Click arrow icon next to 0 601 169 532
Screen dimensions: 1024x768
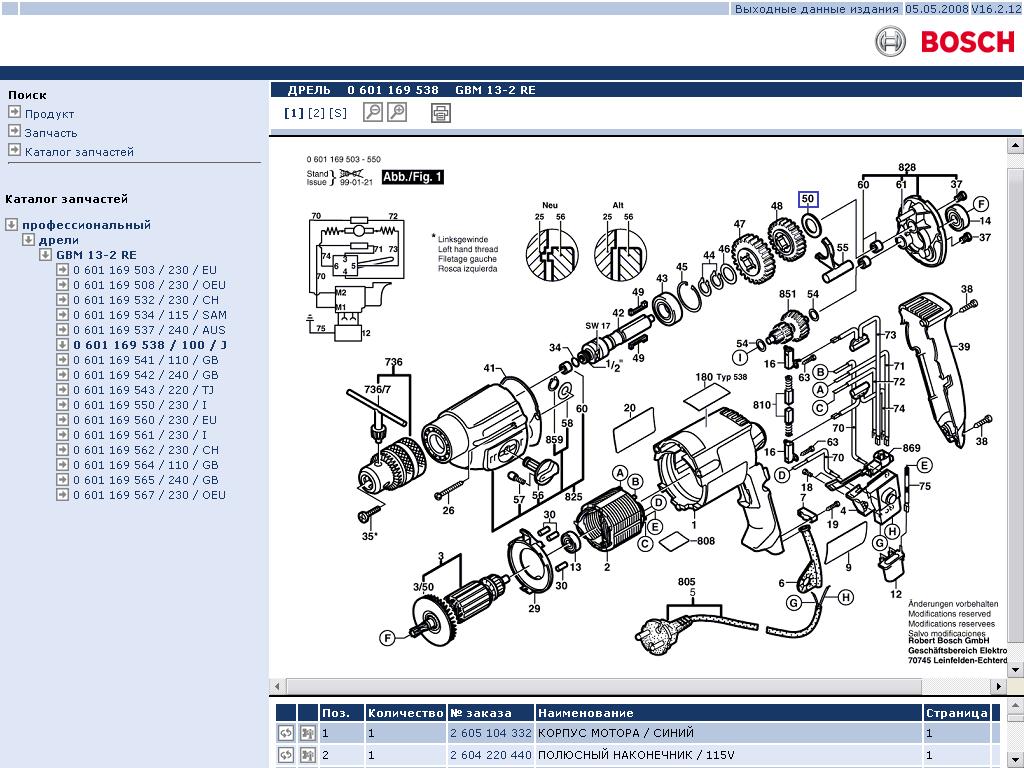tap(62, 299)
